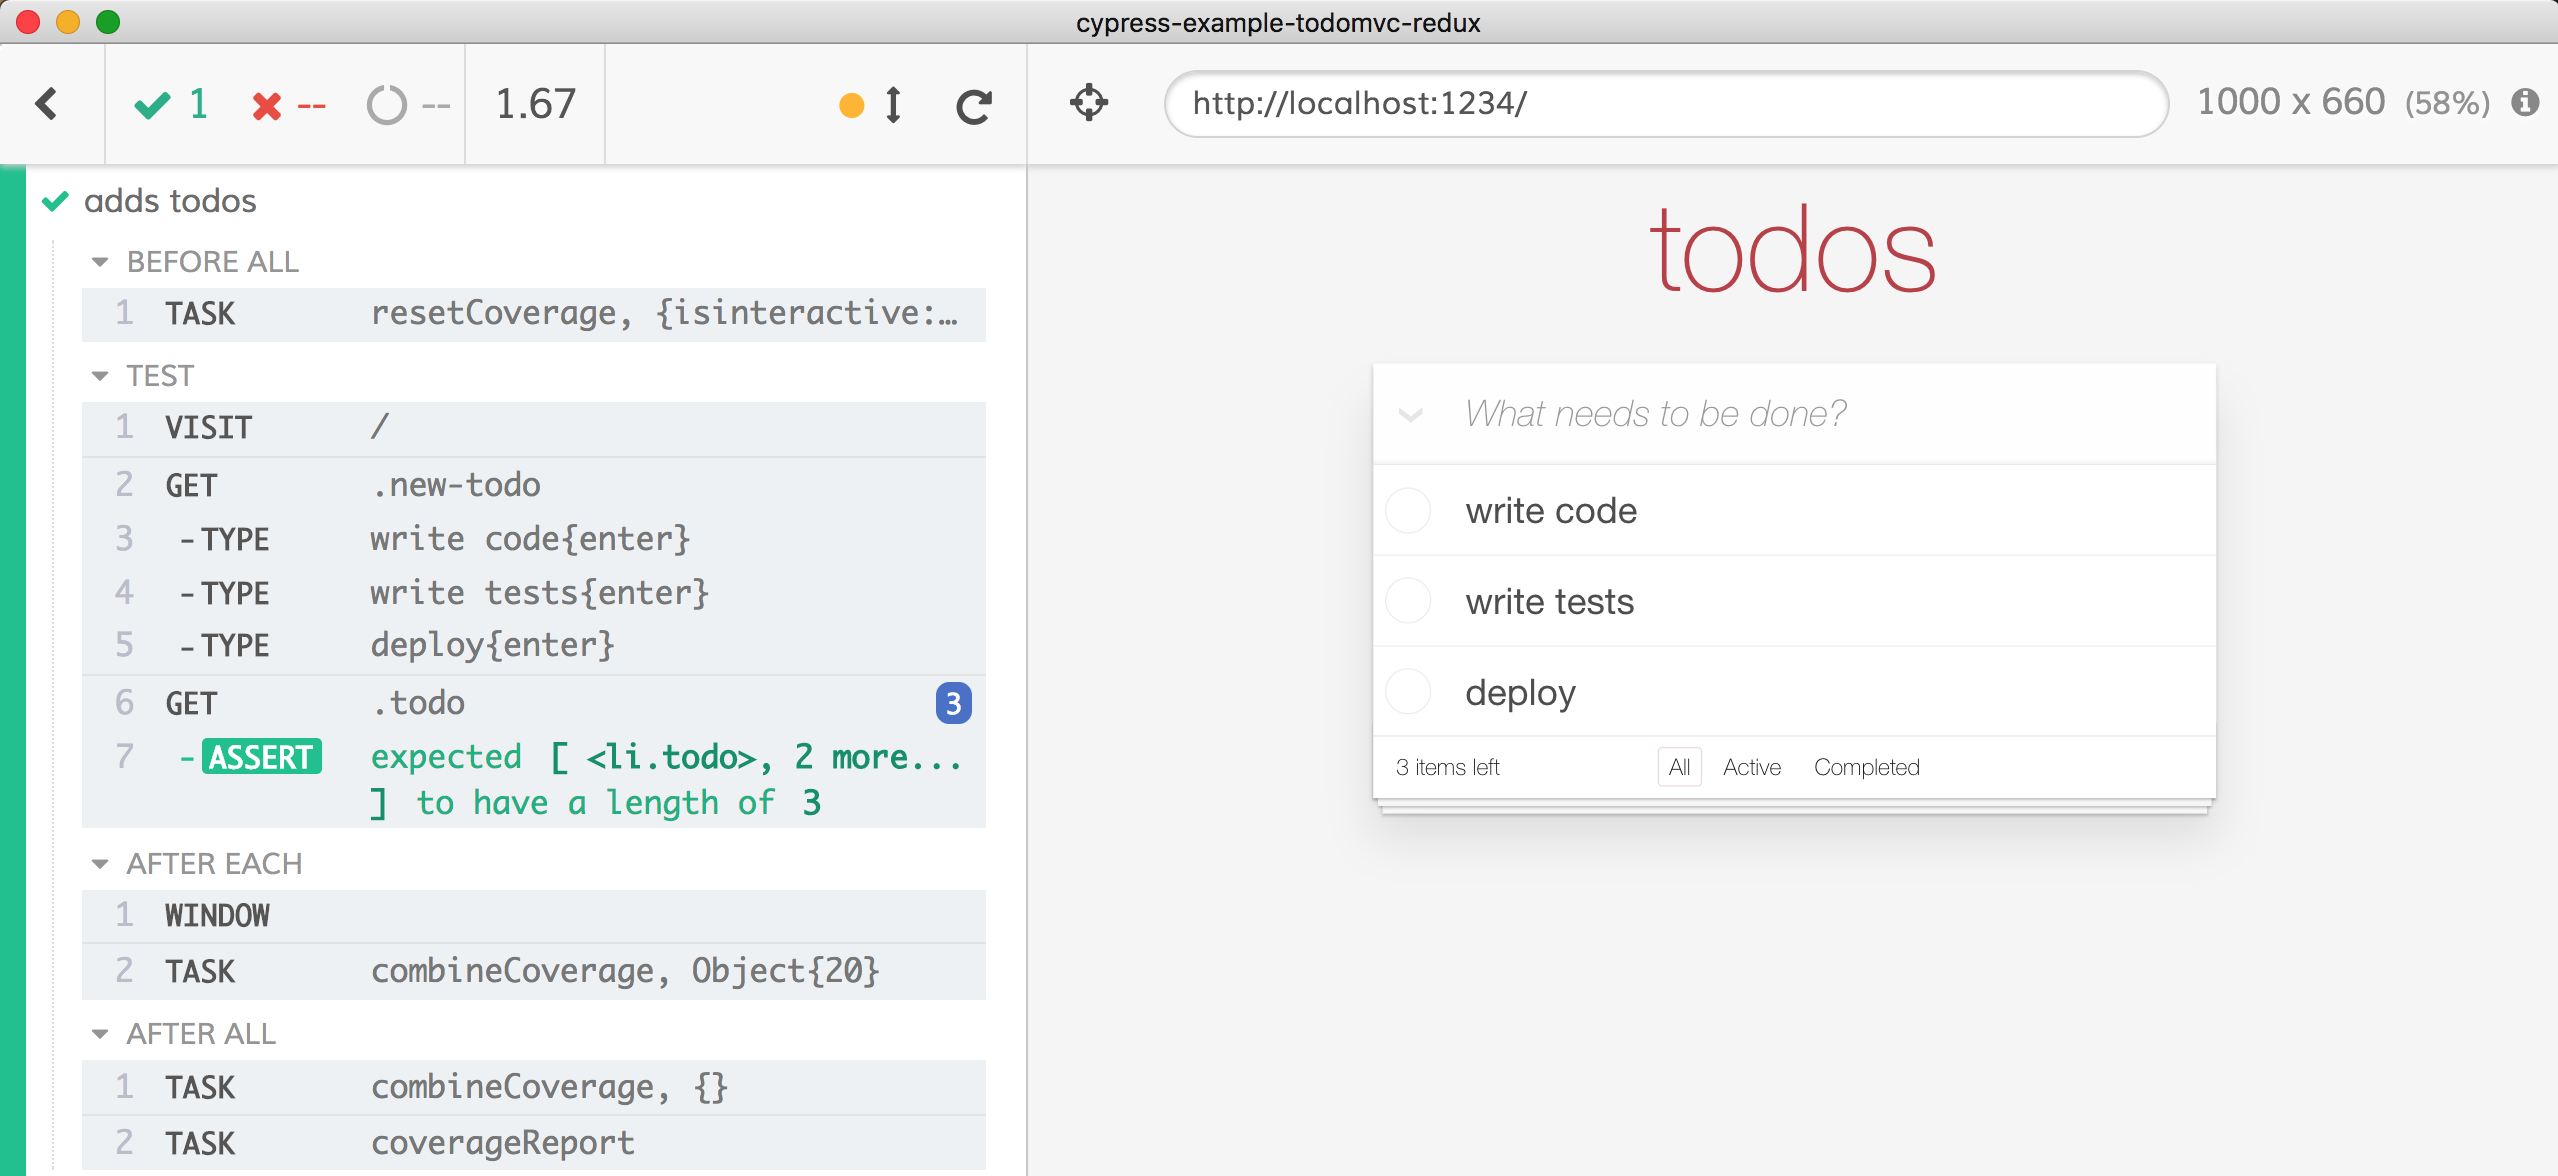
Task: Click the back arrow to tests list
Action: click(47, 104)
